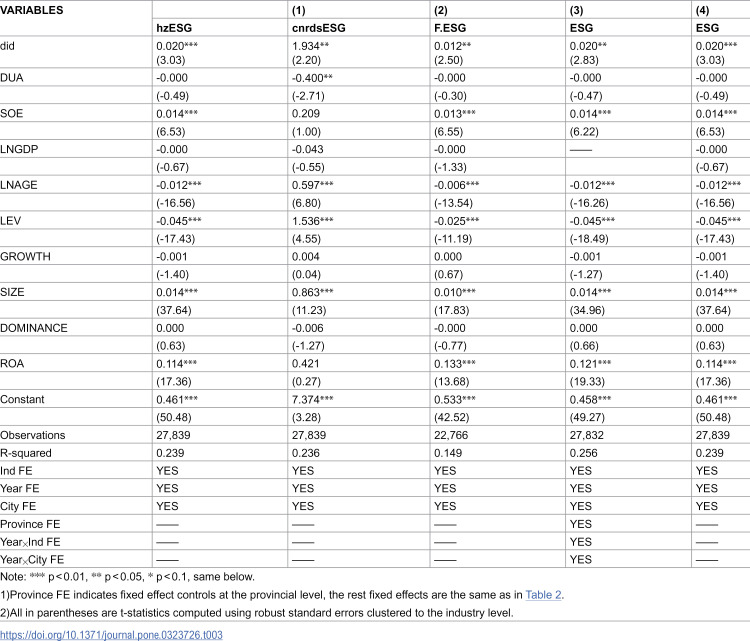Open the Table 2 link

pos(543,595)
